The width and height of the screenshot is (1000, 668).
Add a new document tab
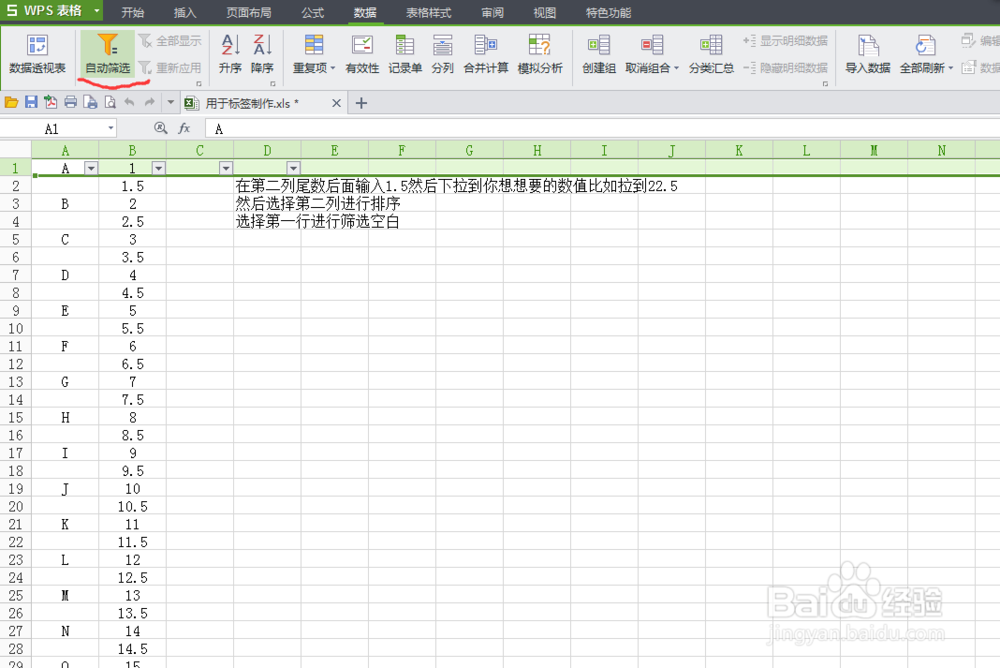point(361,103)
